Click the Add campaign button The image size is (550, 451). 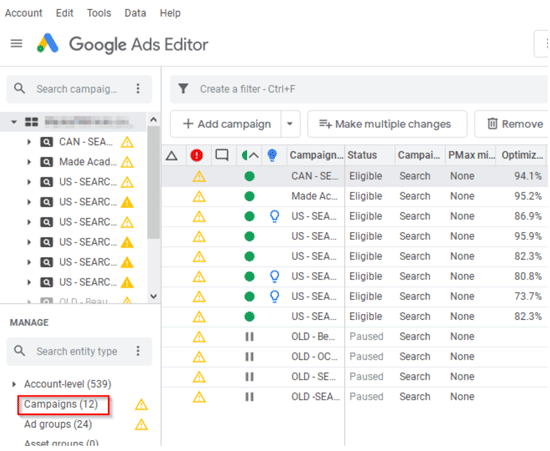[226, 124]
